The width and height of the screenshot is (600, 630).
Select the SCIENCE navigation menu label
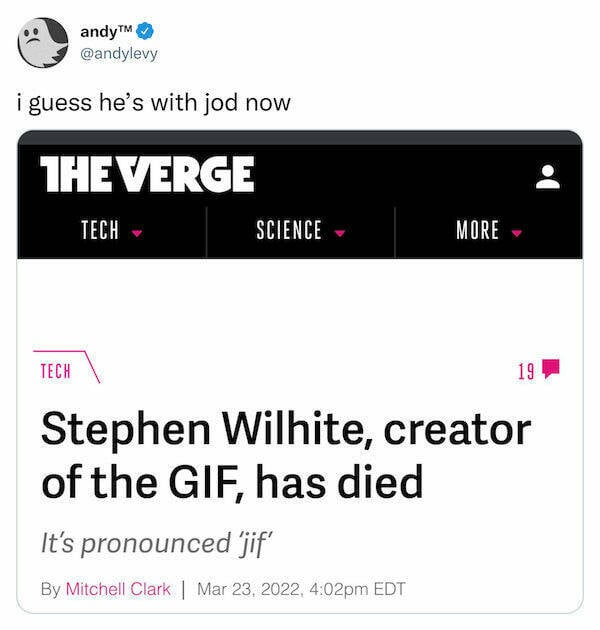pos(289,231)
